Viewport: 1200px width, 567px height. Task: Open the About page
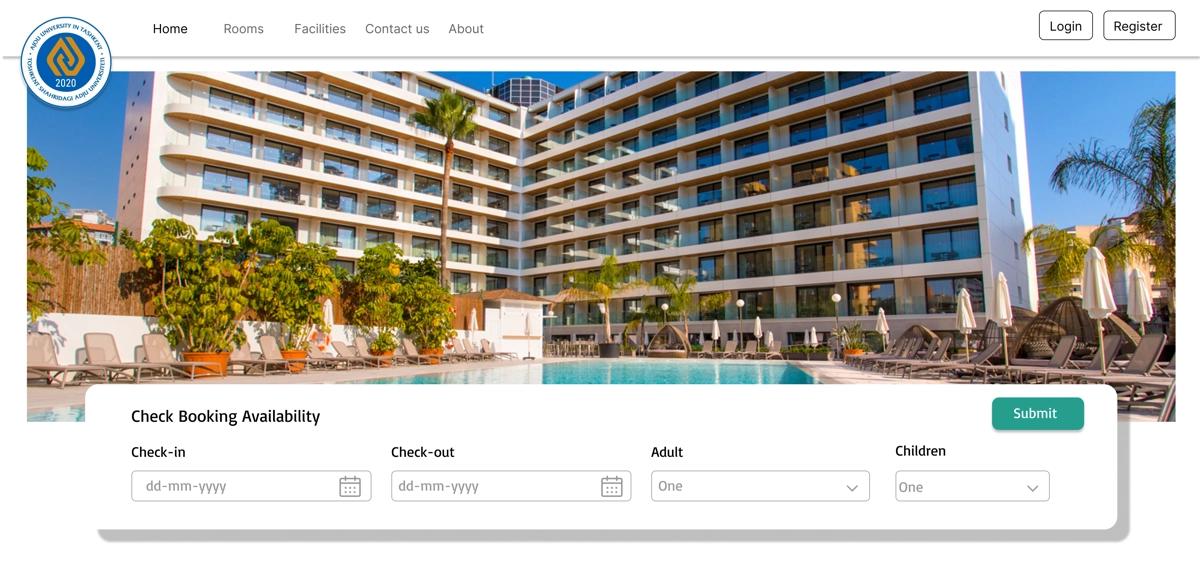coord(466,29)
